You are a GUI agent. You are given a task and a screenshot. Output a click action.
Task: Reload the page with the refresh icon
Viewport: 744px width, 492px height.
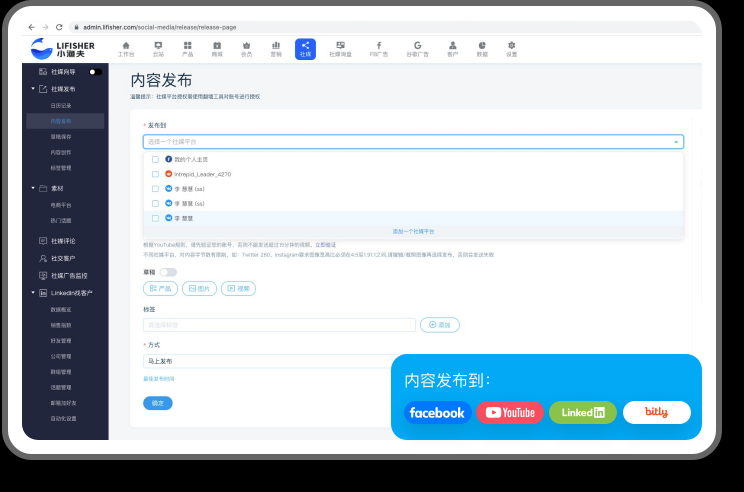59,27
